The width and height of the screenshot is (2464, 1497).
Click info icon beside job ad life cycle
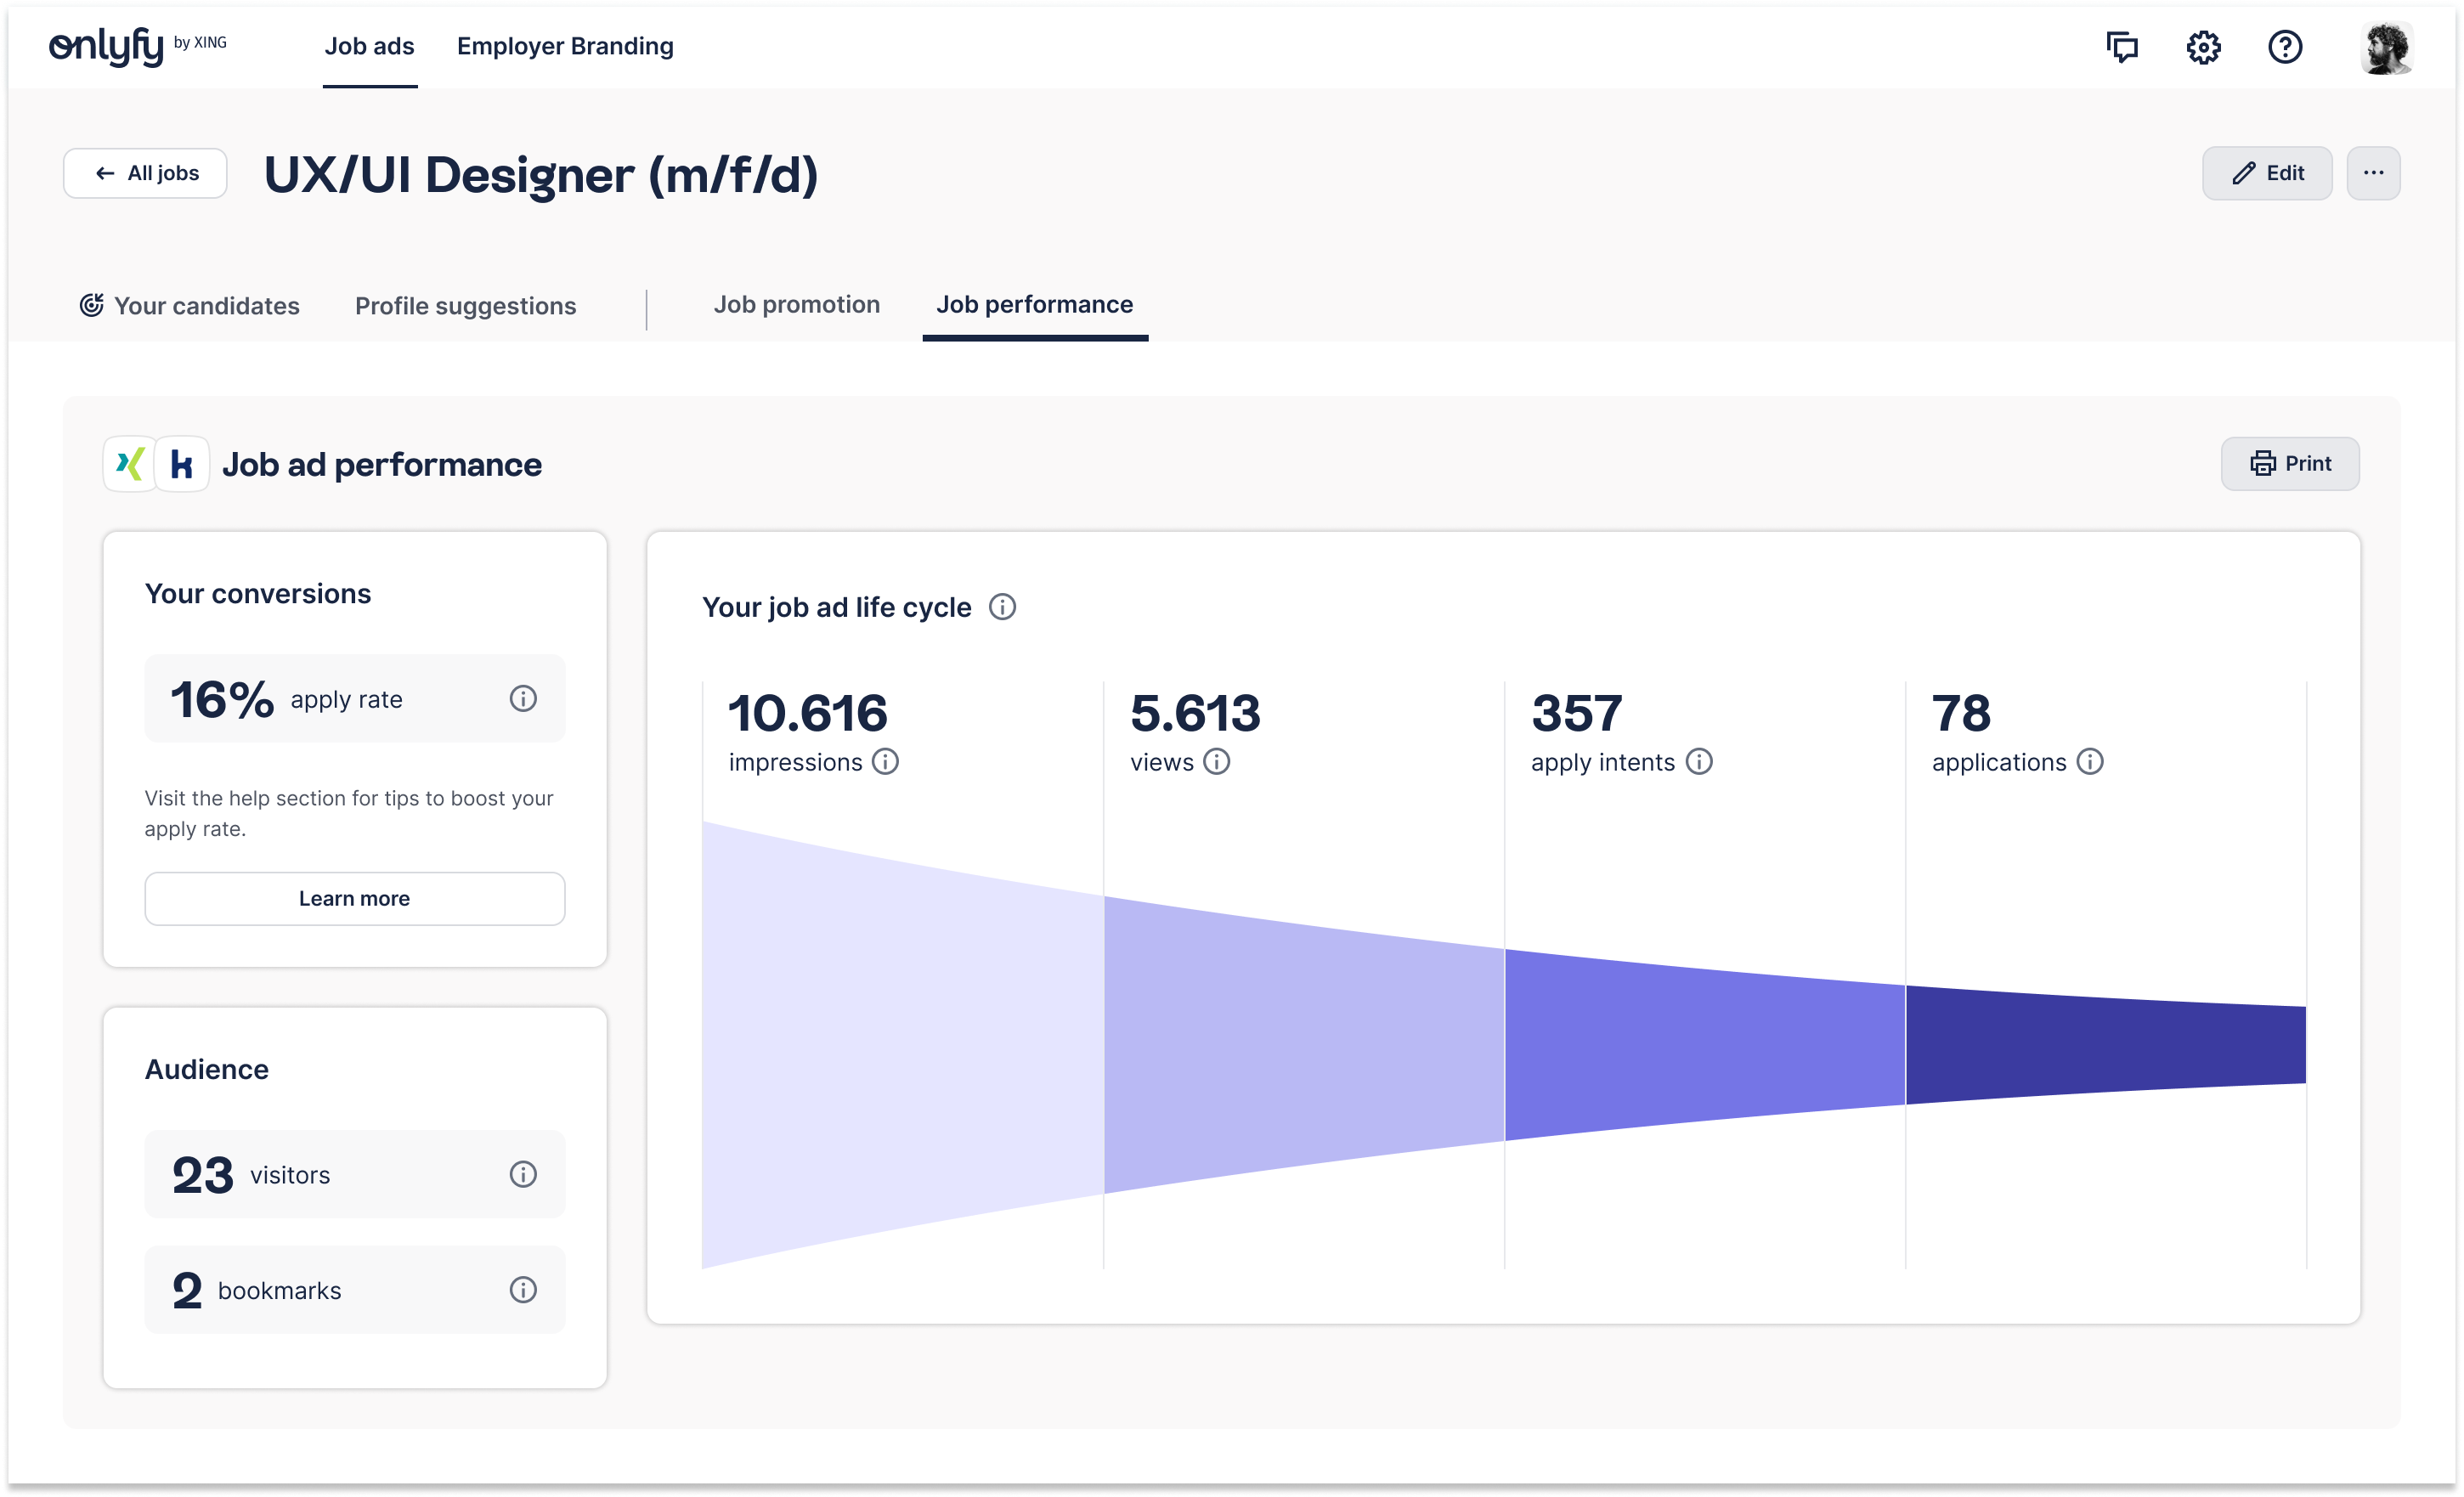pos(1002,607)
